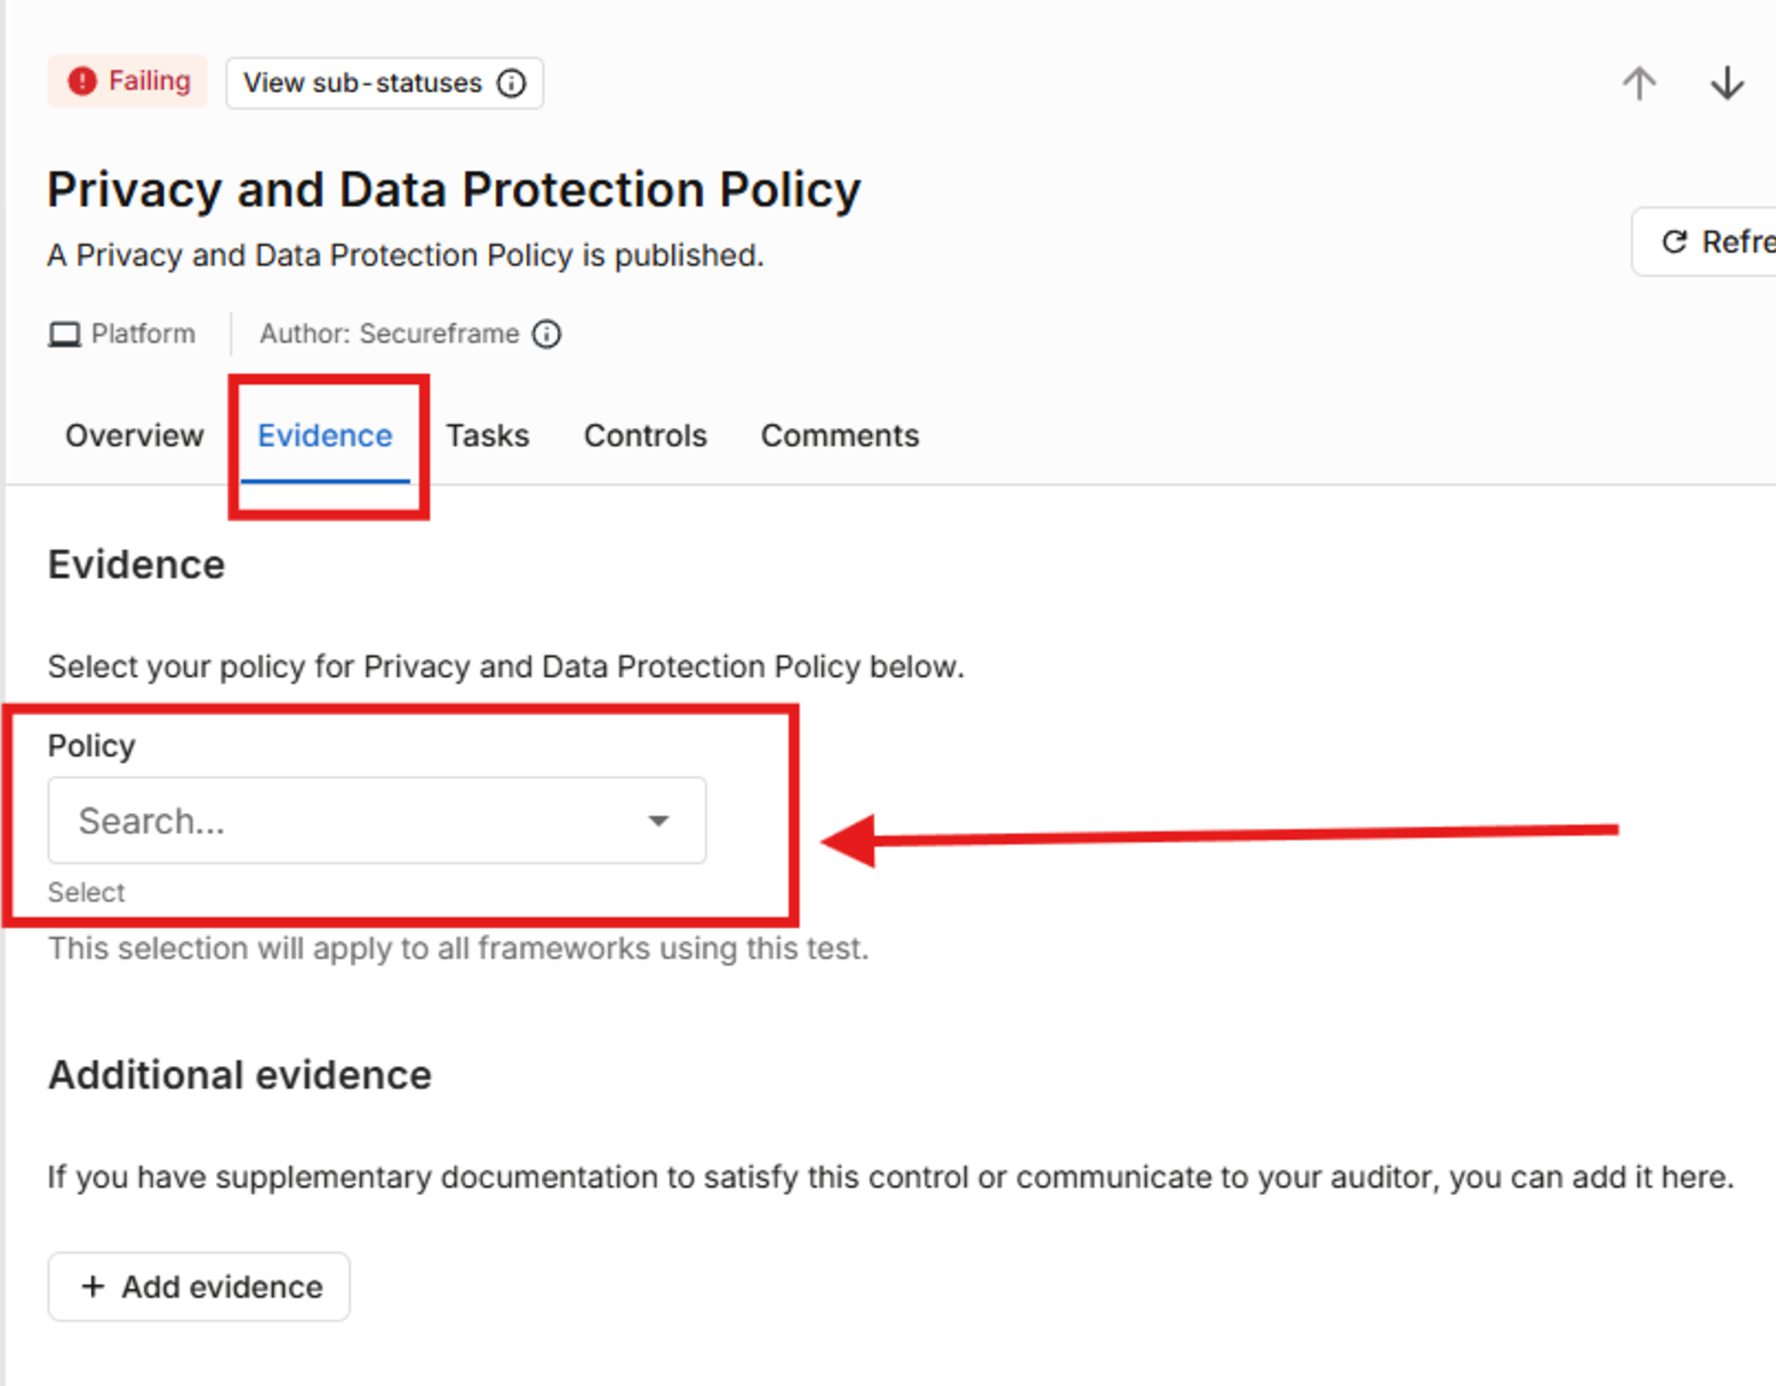Click the red Failing status badge
This screenshot has width=1776, height=1386.
point(128,81)
